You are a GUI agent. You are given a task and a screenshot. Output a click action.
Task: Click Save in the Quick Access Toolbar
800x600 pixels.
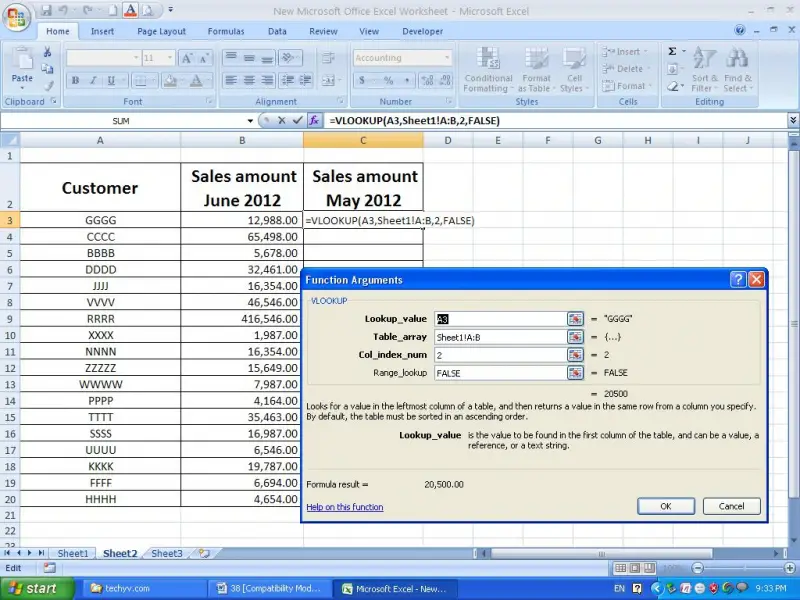click(x=46, y=10)
